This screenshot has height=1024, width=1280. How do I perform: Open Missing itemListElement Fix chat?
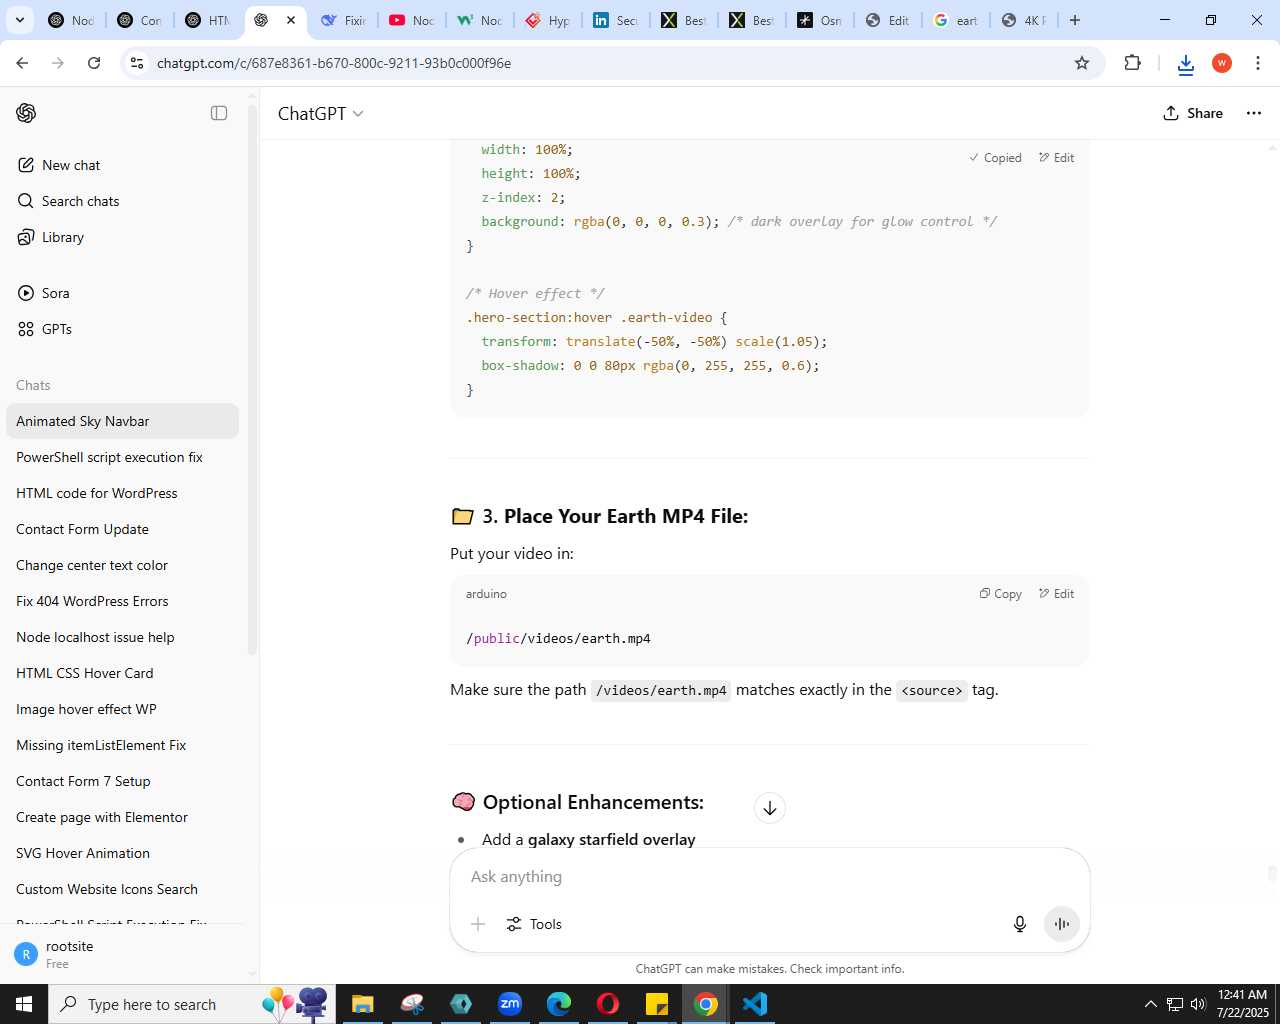122,745
